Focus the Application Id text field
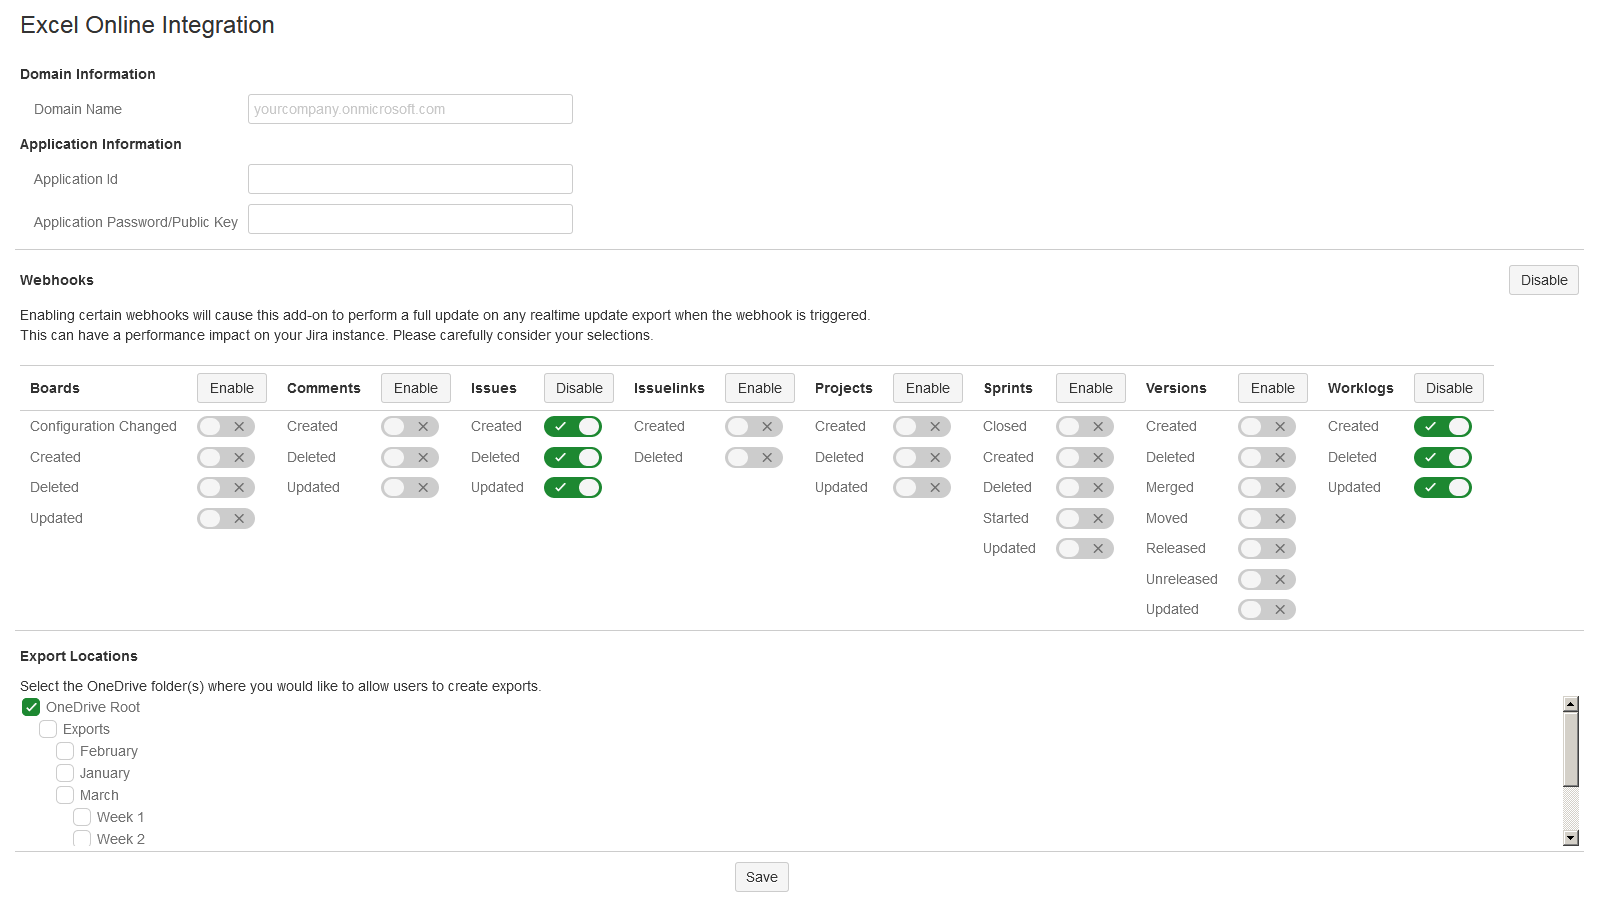1597x903 pixels. click(410, 179)
